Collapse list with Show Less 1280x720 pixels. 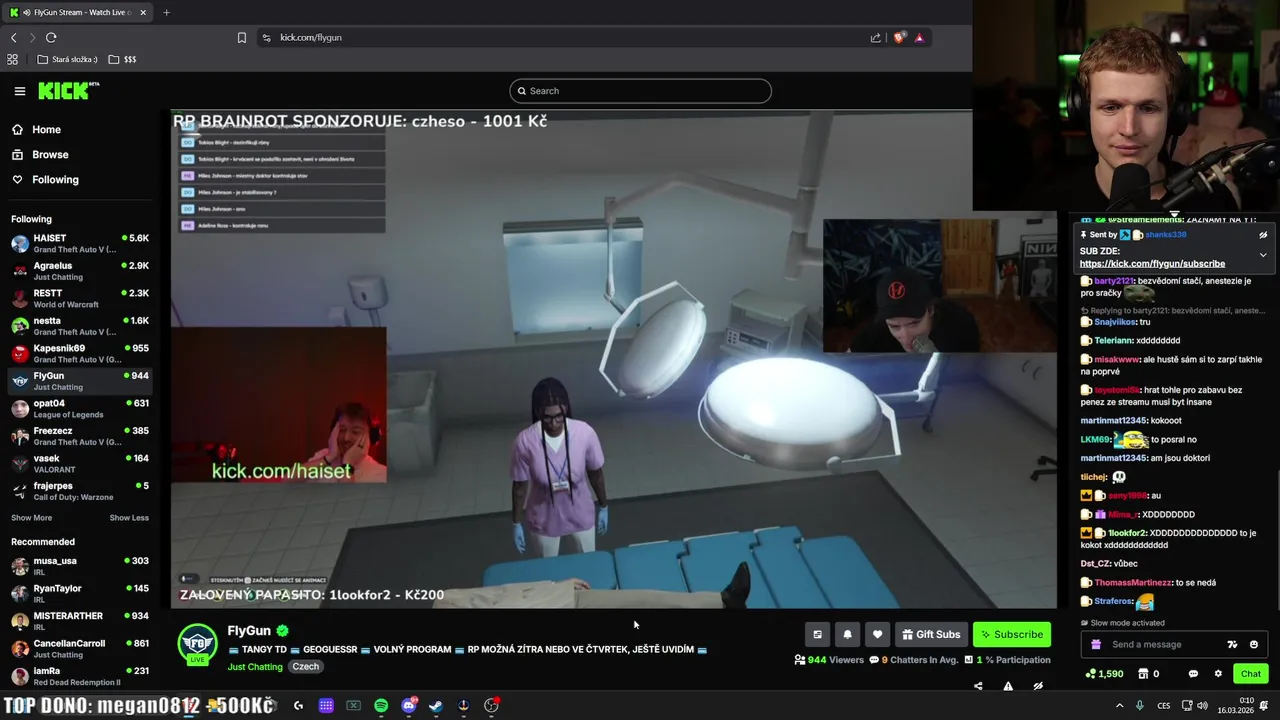(x=129, y=518)
